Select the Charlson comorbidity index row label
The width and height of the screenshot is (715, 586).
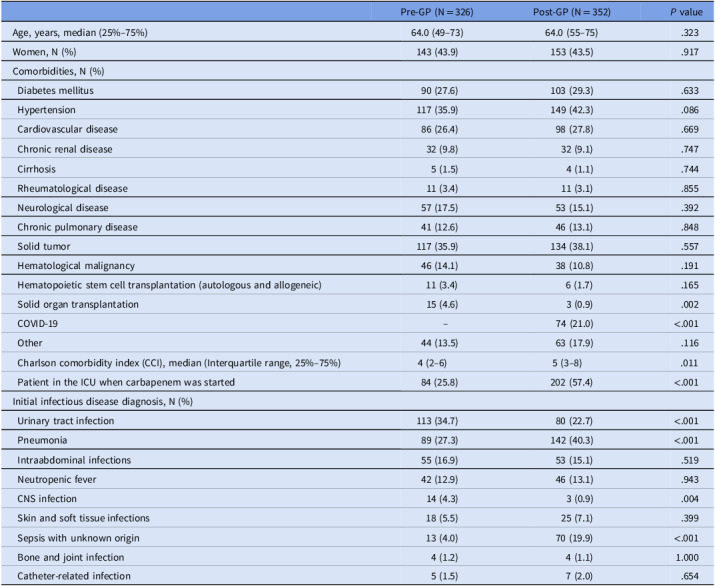pos(179,363)
